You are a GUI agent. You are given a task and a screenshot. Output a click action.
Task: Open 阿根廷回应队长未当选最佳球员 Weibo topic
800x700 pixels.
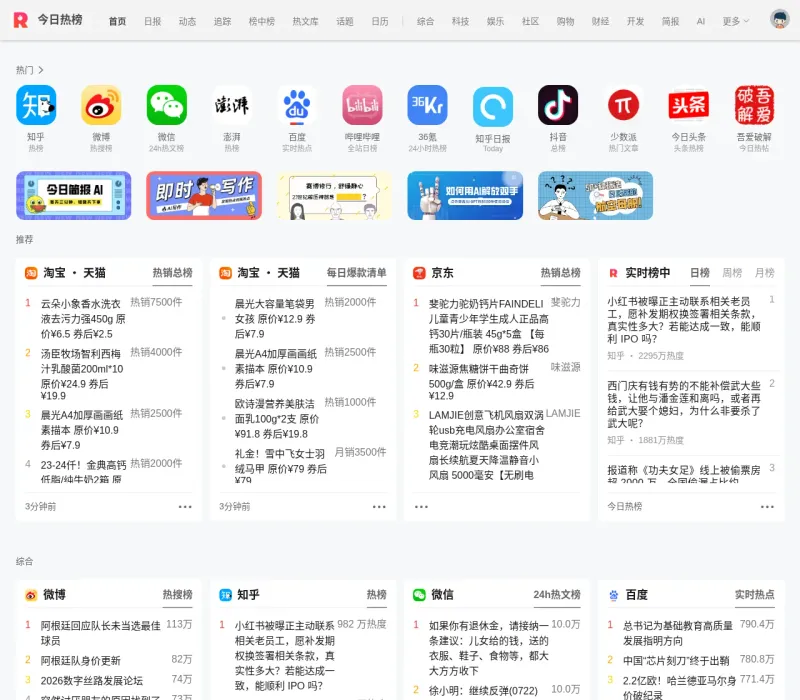(x=101, y=633)
